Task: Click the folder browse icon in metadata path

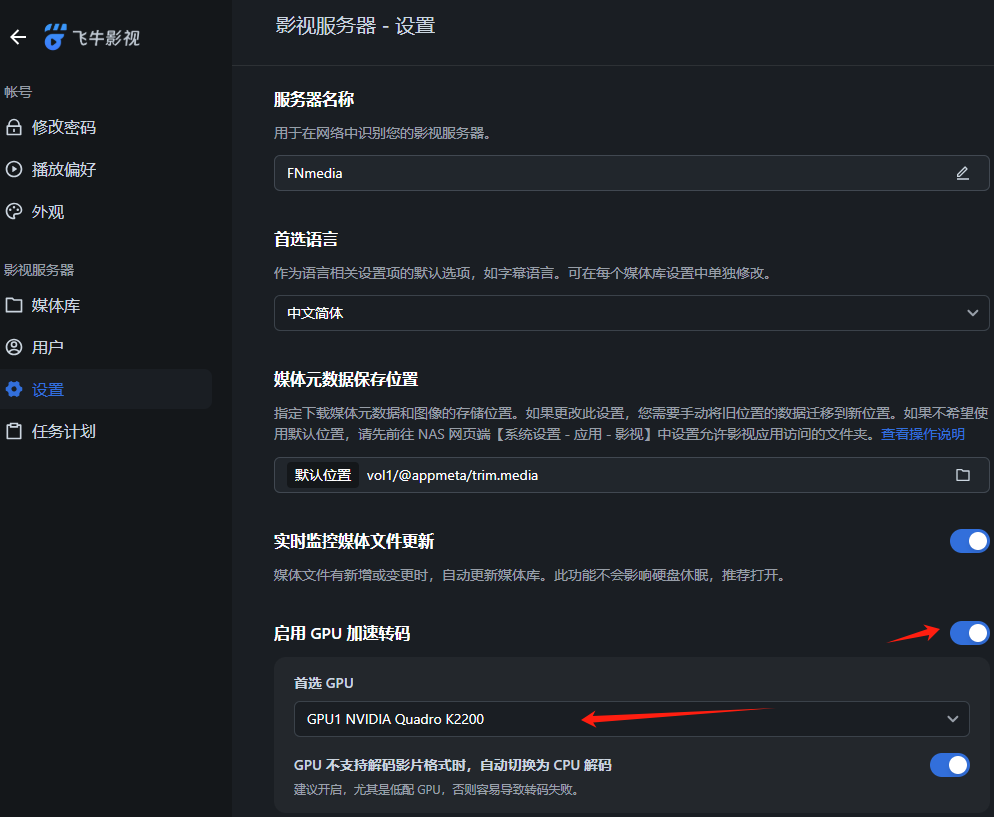Action: (962, 475)
